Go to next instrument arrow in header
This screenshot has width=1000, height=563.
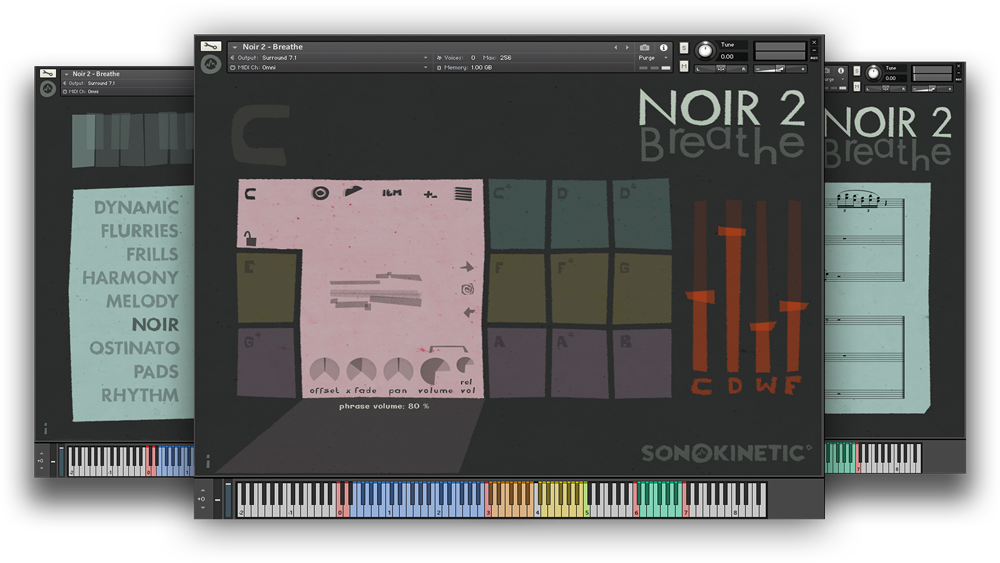tap(627, 47)
